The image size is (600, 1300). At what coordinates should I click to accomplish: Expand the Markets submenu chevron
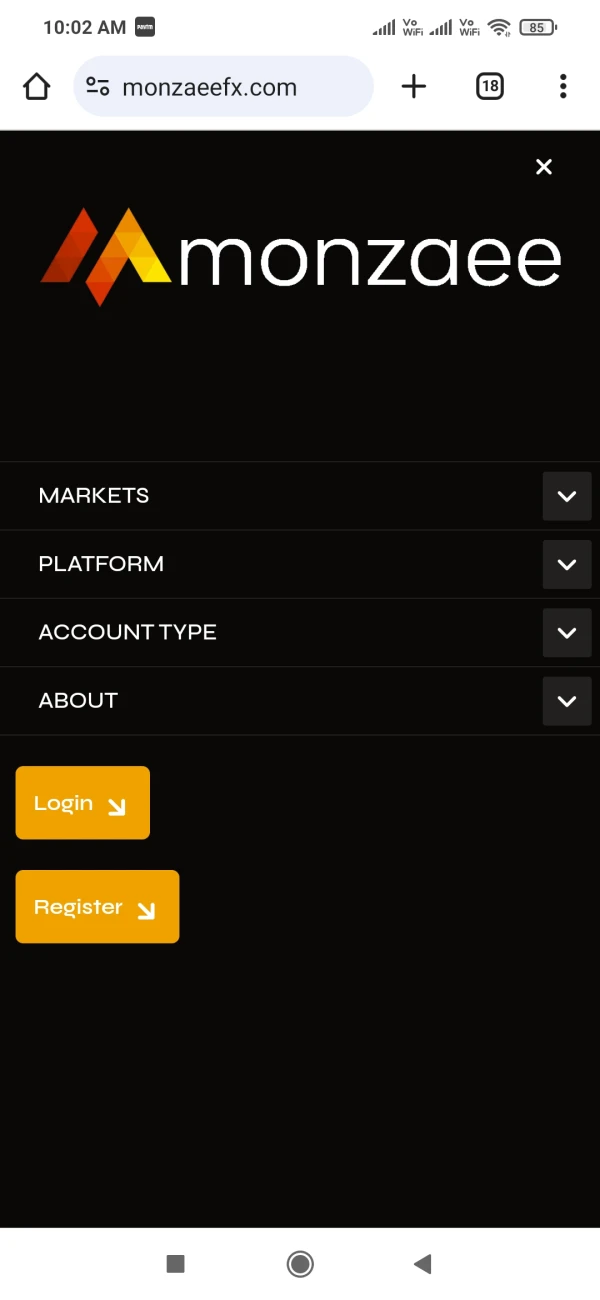tap(567, 497)
